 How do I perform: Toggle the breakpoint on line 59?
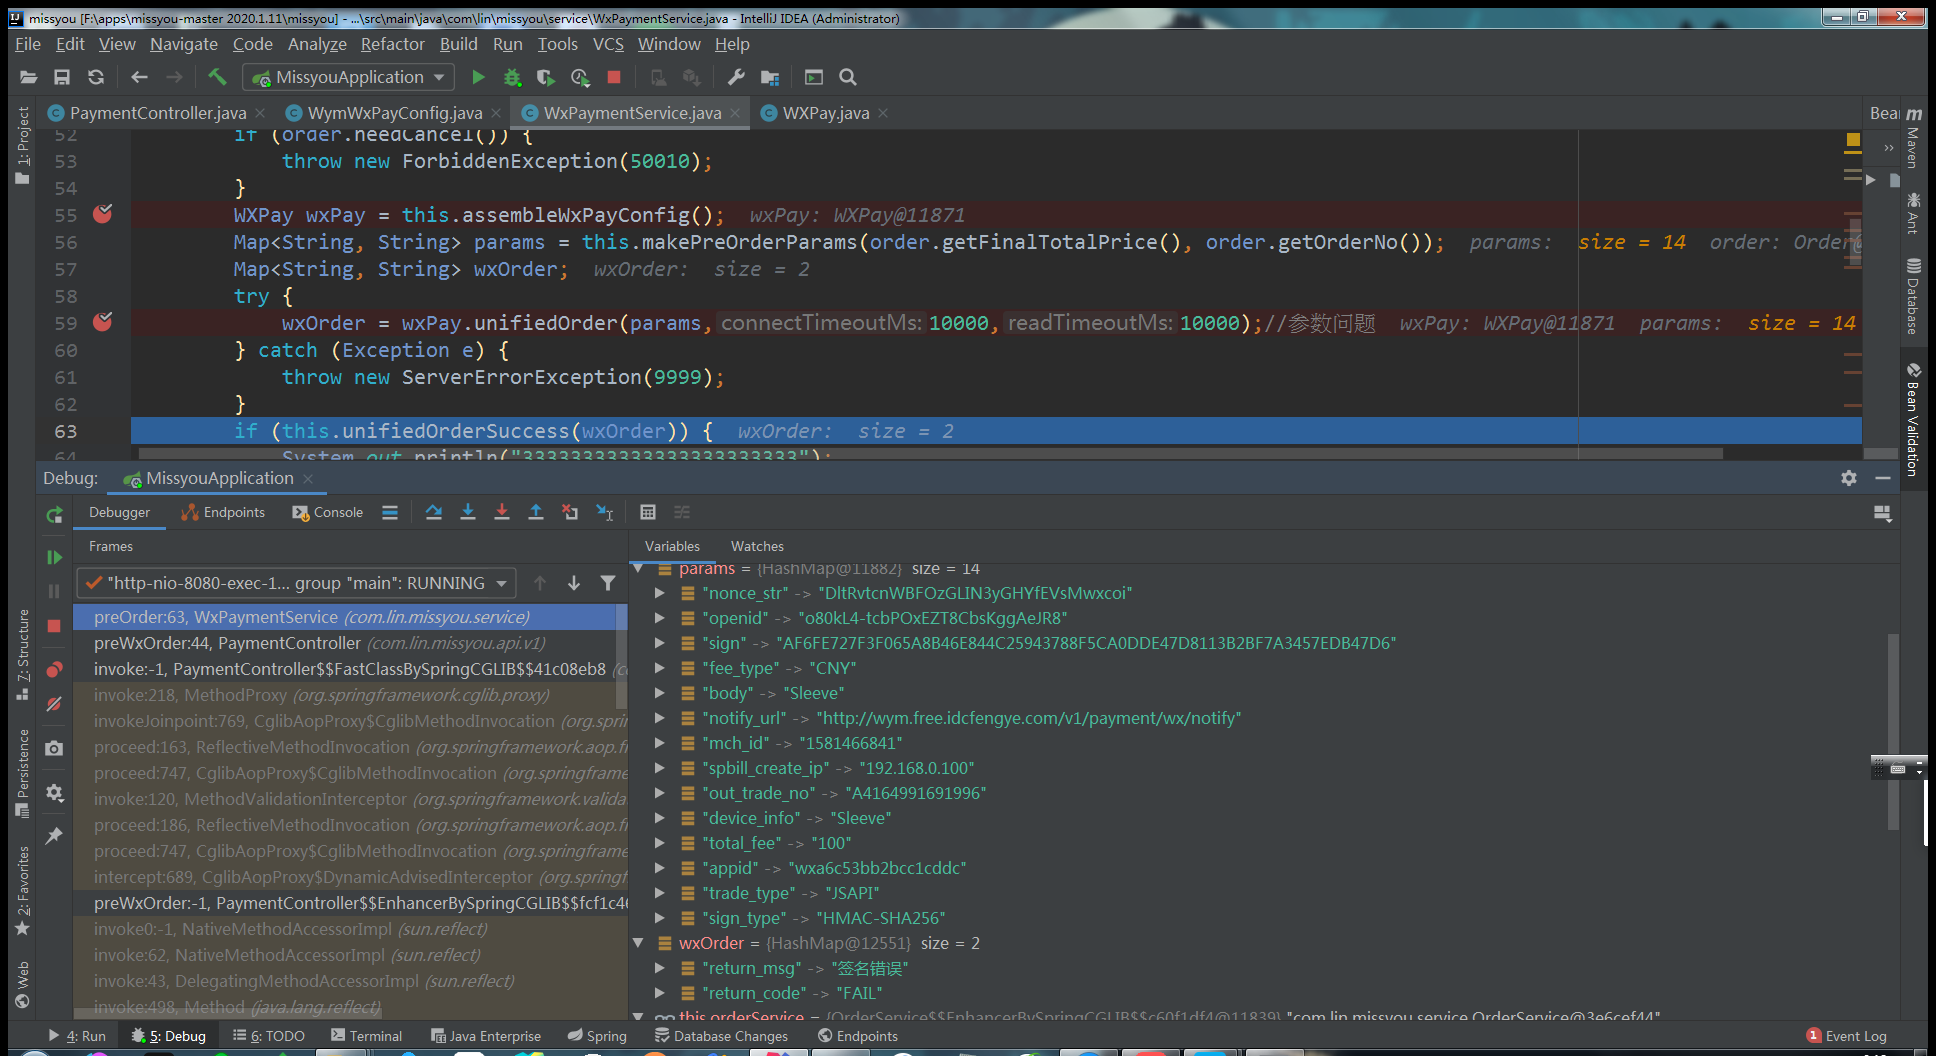pyautogui.click(x=102, y=322)
